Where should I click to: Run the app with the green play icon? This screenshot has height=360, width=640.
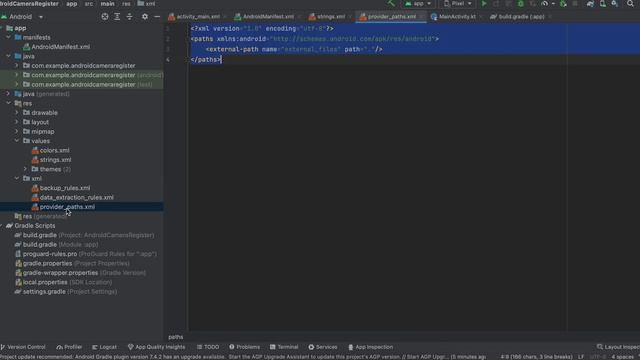(x=484, y=4)
